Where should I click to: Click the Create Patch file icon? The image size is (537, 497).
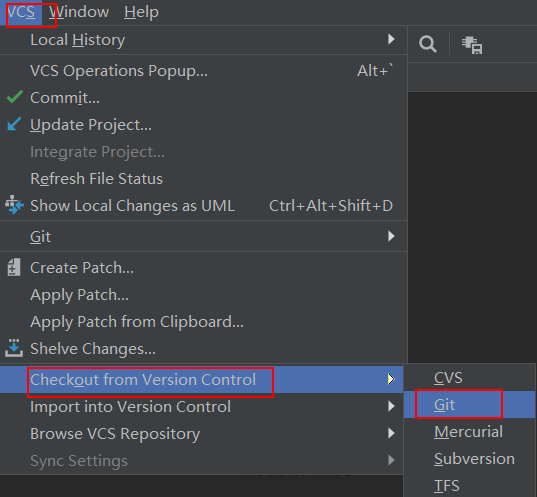tap(14, 267)
